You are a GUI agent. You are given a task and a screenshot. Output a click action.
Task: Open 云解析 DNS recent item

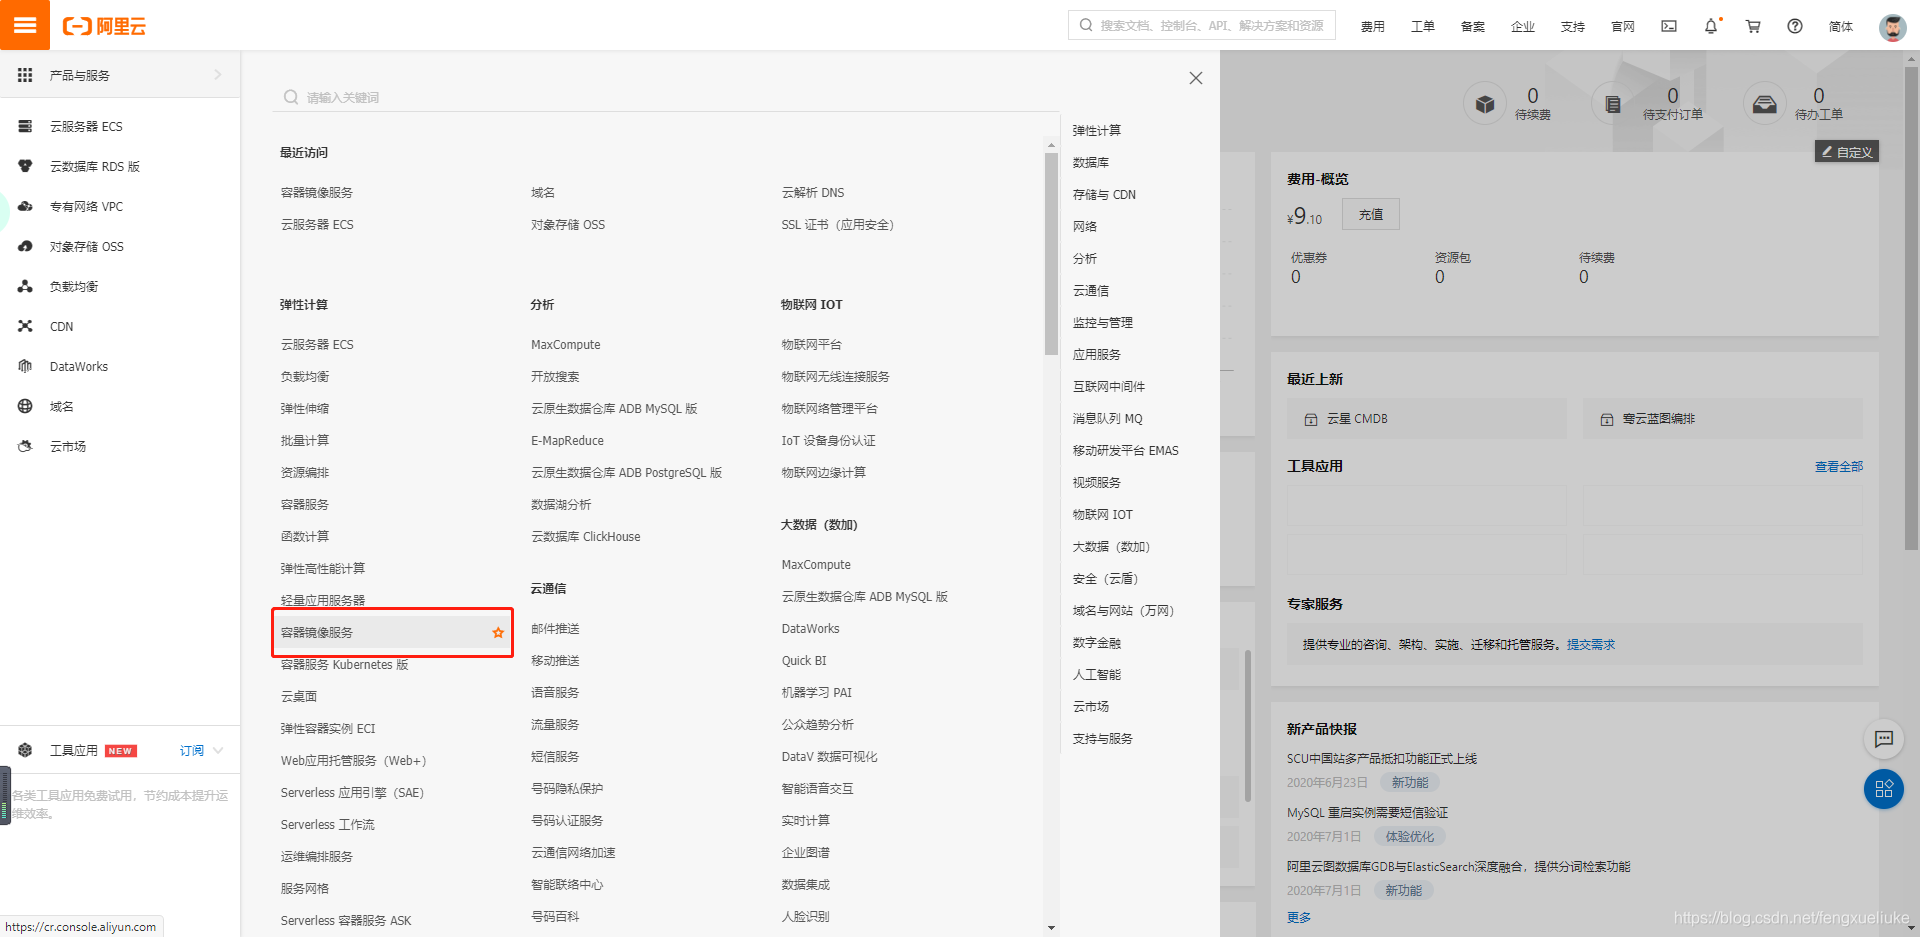coord(813,192)
